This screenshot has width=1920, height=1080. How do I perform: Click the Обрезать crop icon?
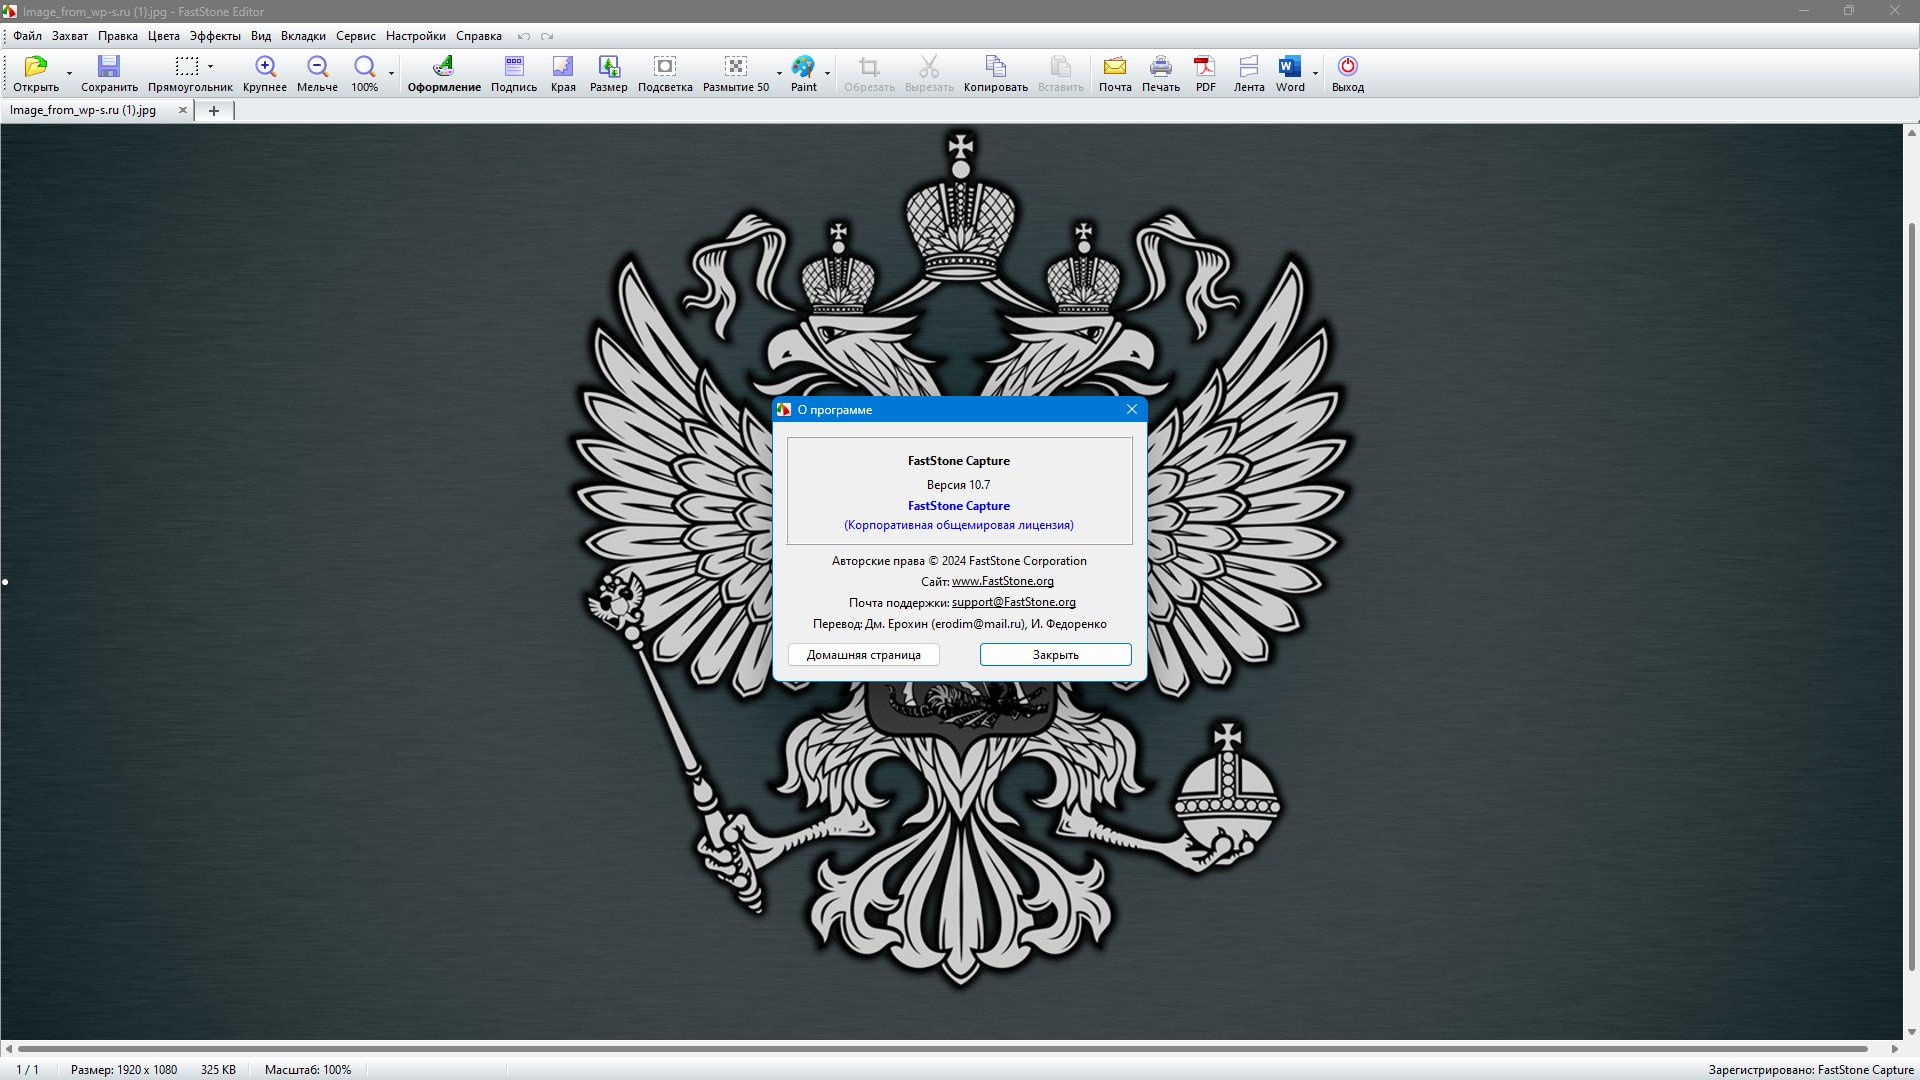(x=869, y=66)
